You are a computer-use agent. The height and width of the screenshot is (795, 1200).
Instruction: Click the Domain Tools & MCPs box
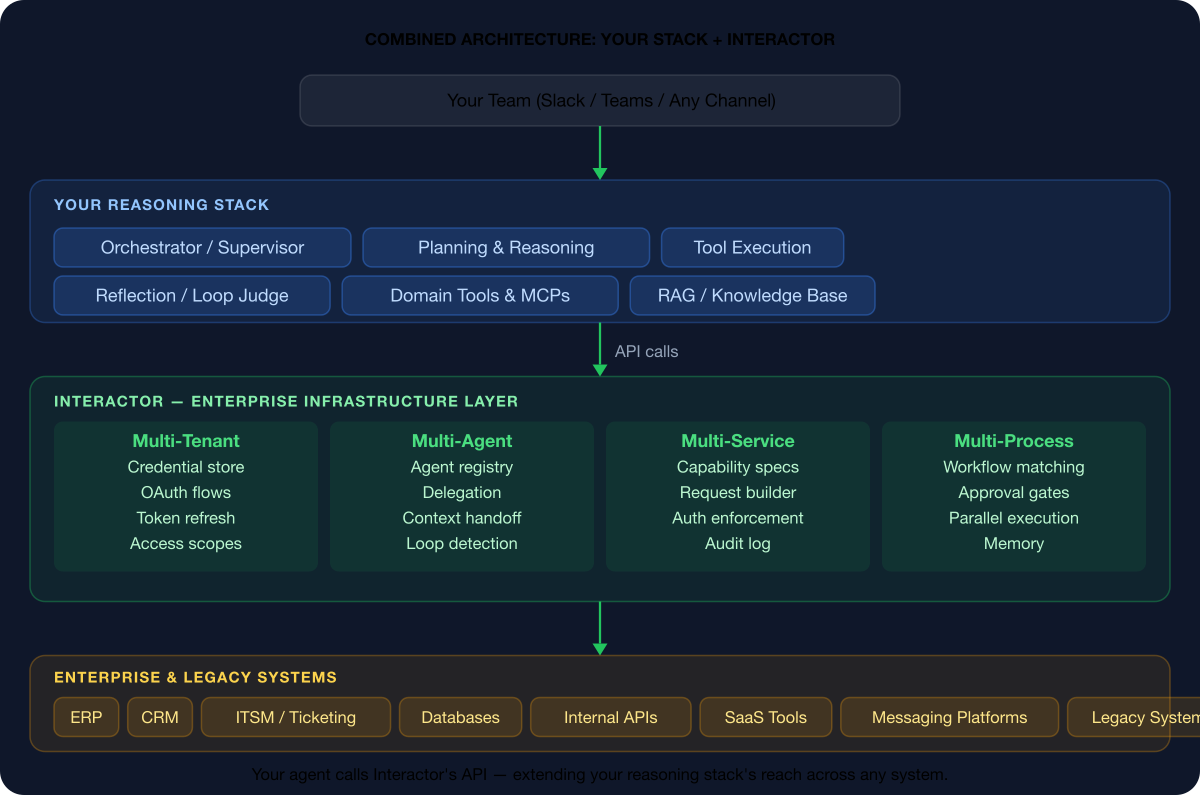[x=480, y=295]
